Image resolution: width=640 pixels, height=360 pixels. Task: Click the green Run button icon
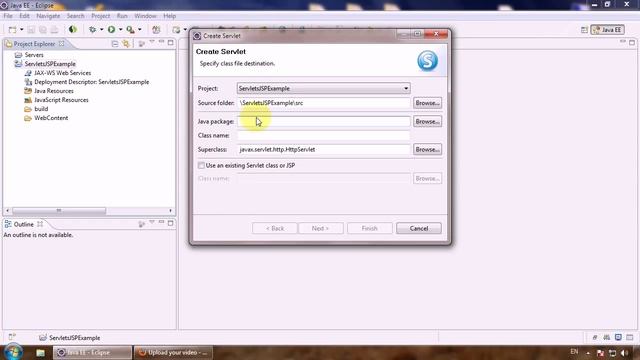click(x=111, y=29)
